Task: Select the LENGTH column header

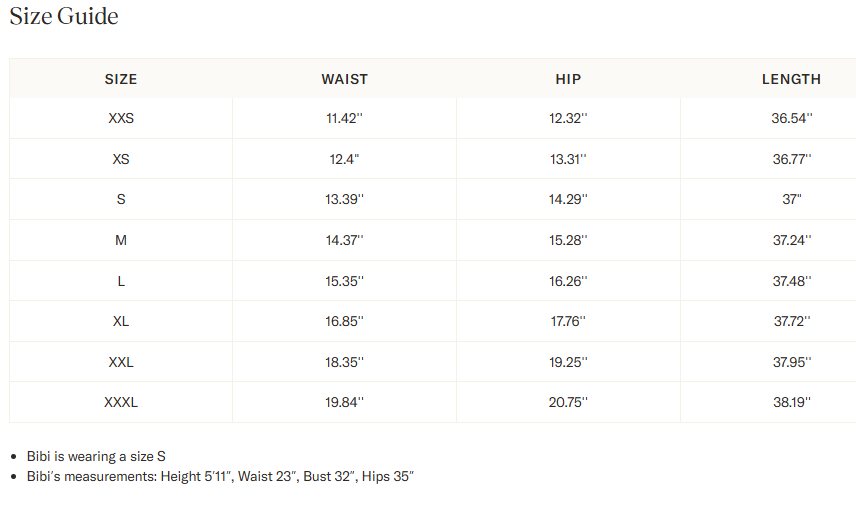Action: pyautogui.click(x=792, y=79)
